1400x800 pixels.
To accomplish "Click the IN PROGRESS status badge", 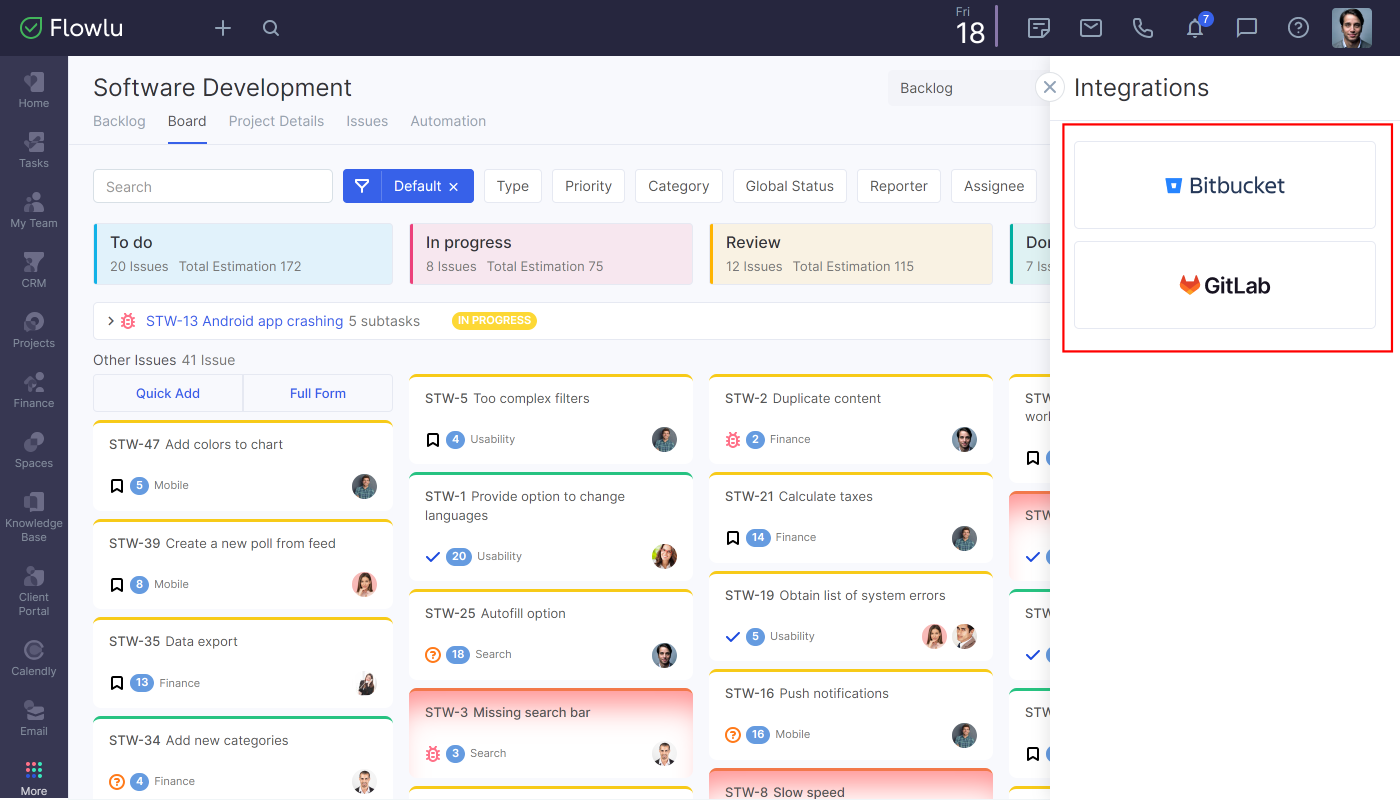I will pos(494,321).
